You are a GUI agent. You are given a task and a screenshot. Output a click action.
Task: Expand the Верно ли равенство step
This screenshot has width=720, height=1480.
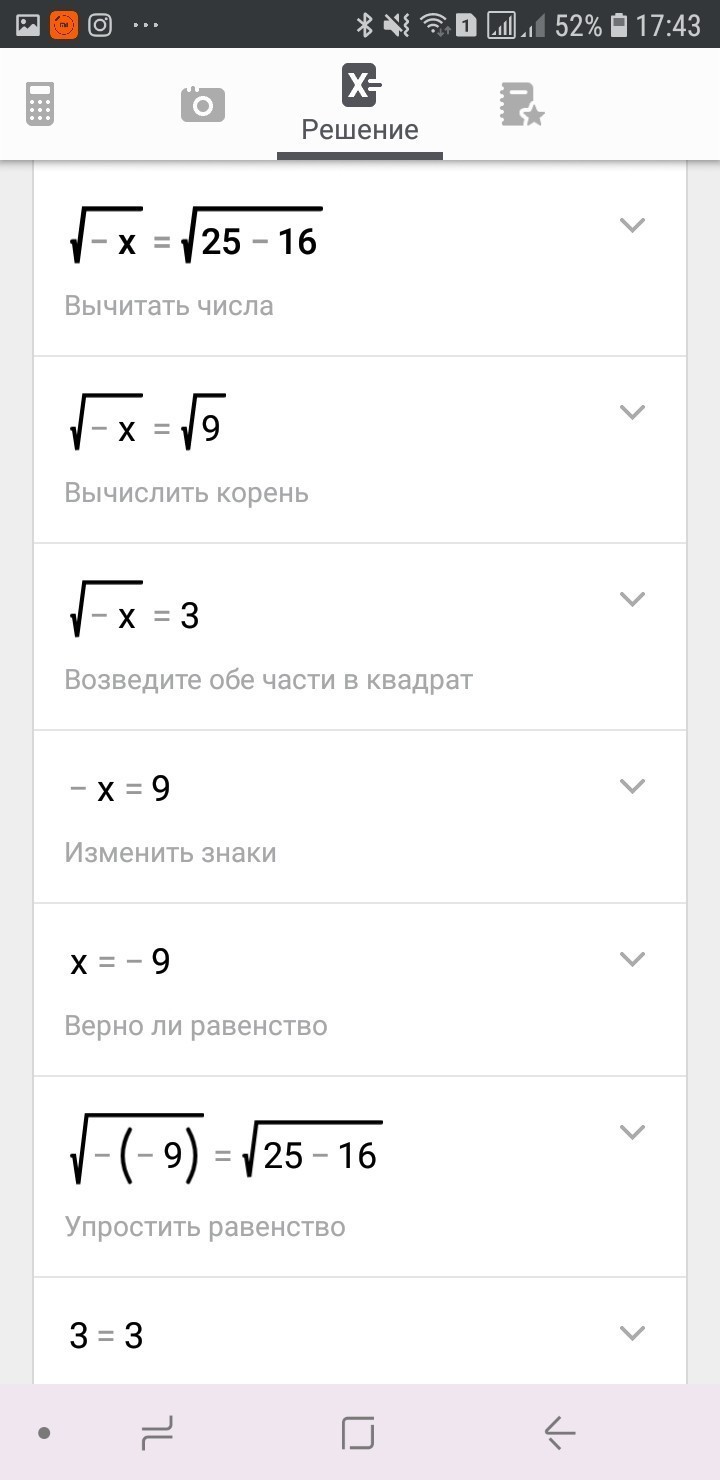coord(632,959)
